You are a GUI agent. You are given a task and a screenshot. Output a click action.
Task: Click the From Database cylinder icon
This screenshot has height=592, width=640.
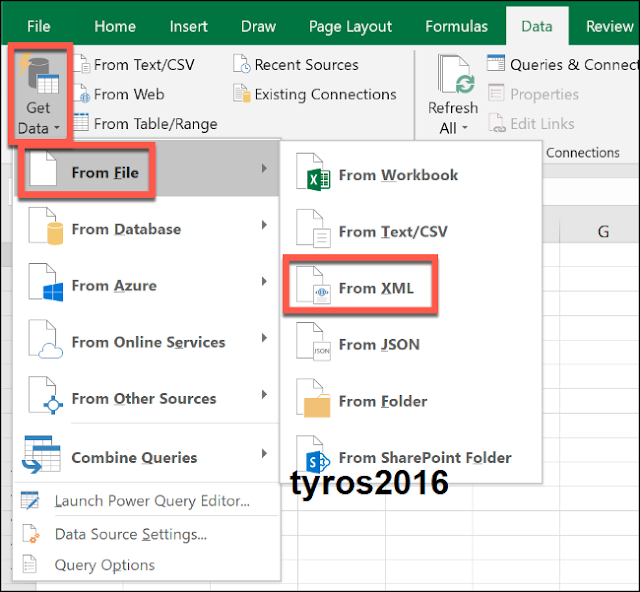46,226
